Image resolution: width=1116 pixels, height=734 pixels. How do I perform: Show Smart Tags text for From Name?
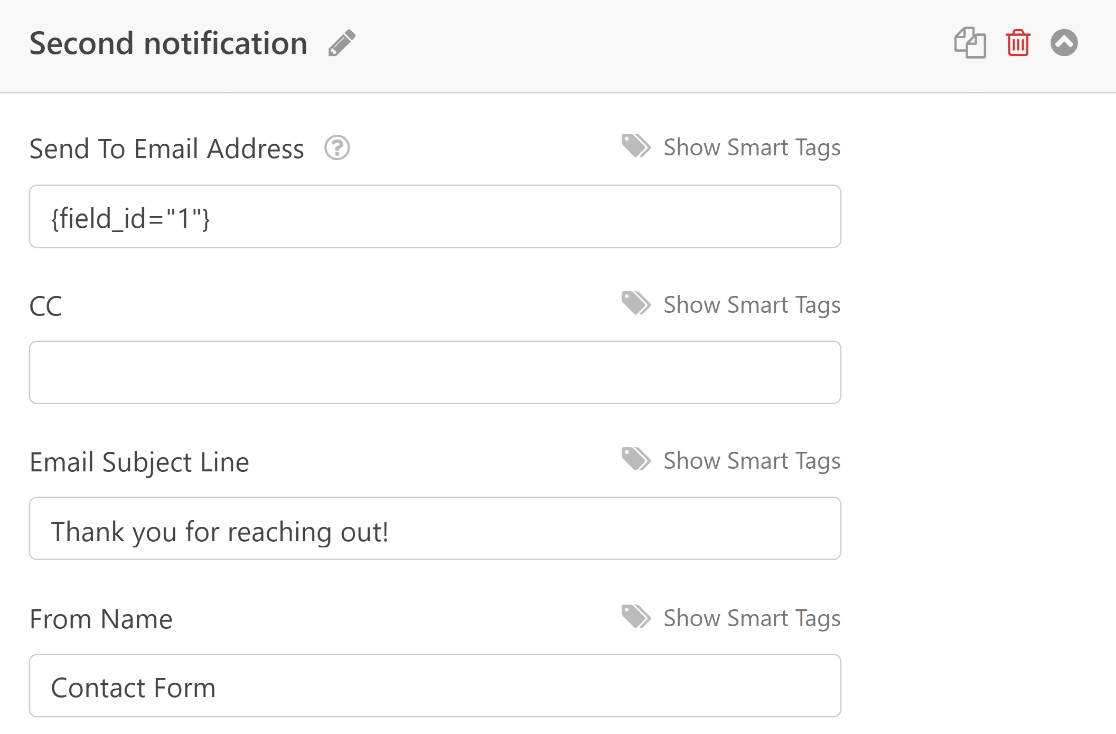(752, 618)
